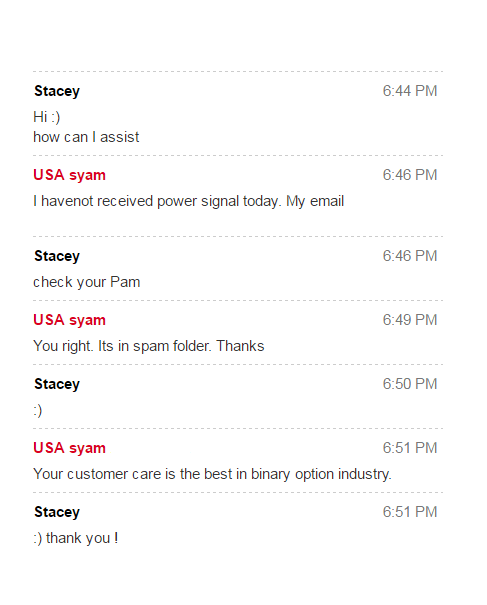Click the 6:50 PM timestamp
The width and height of the screenshot is (487, 605).
tap(410, 384)
